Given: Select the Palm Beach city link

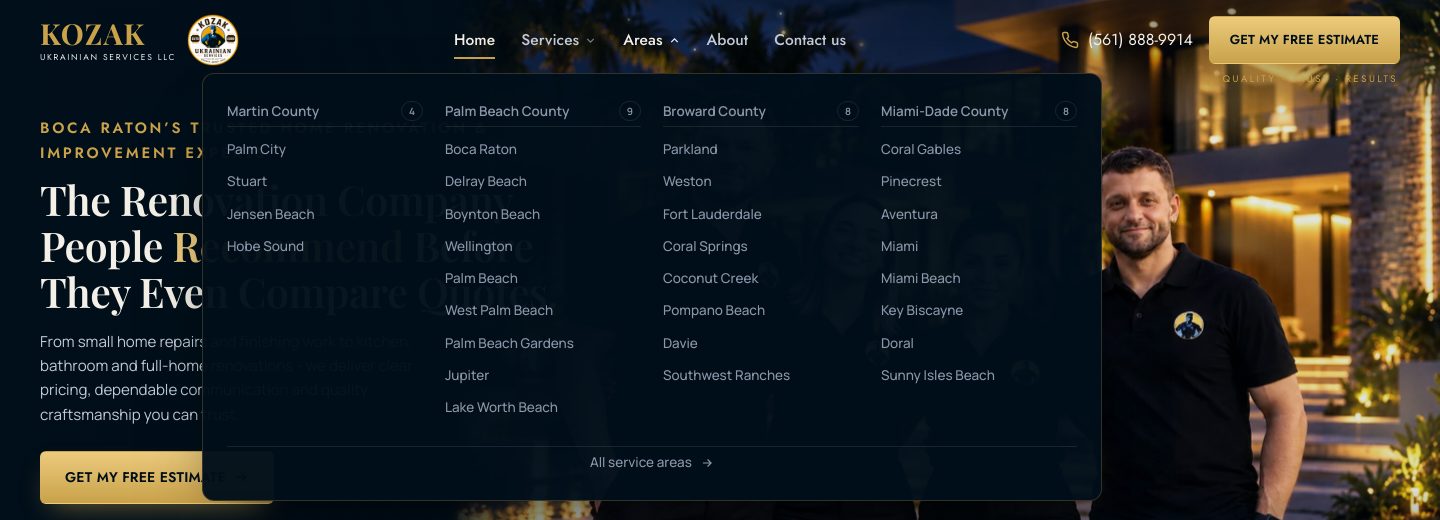Looking at the screenshot, I should tap(481, 278).
